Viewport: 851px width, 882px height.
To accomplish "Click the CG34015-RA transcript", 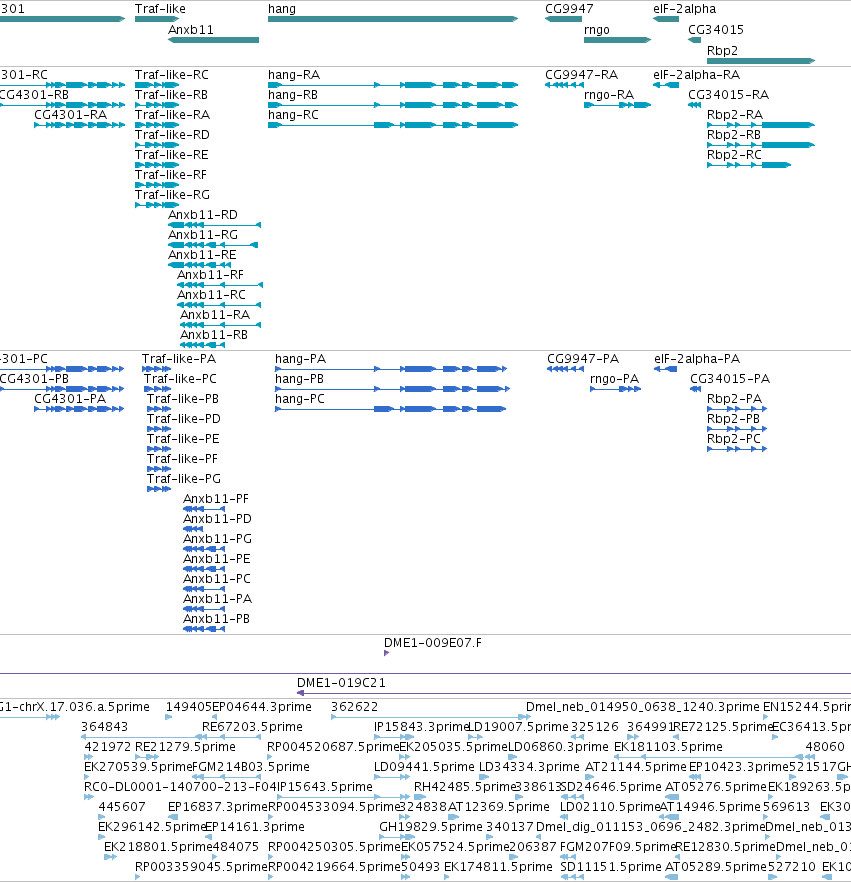I will (x=695, y=105).
